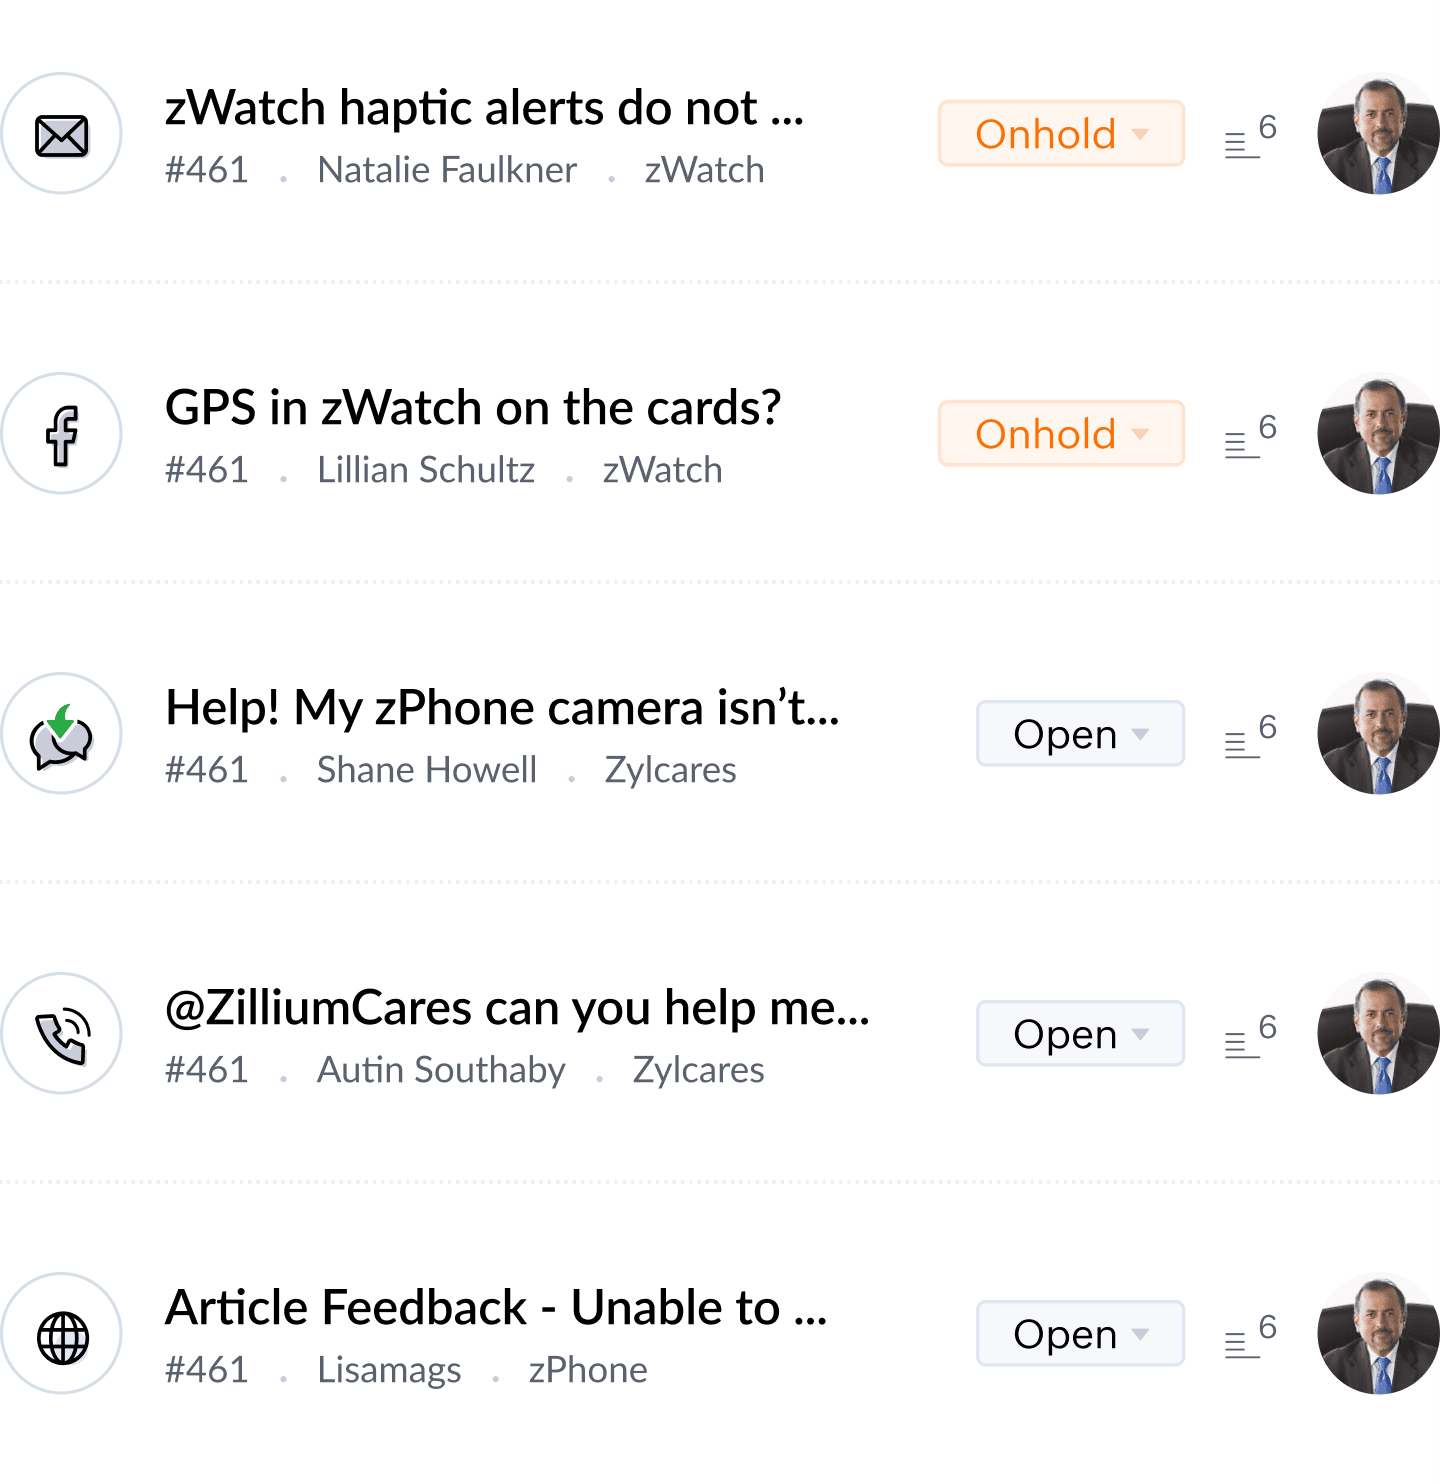This screenshot has height=1484, width=1440.
Task: Click contact name Autin Southaby
Action: click(441, 1071)
